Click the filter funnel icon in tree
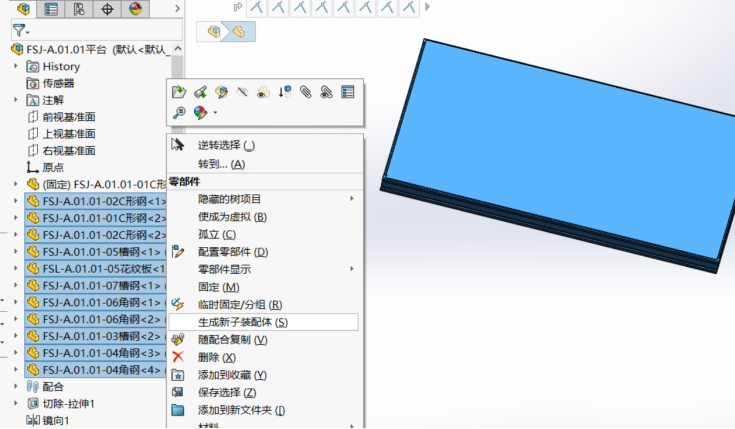The width and height of the screenshot is (735, 429). 17,31
